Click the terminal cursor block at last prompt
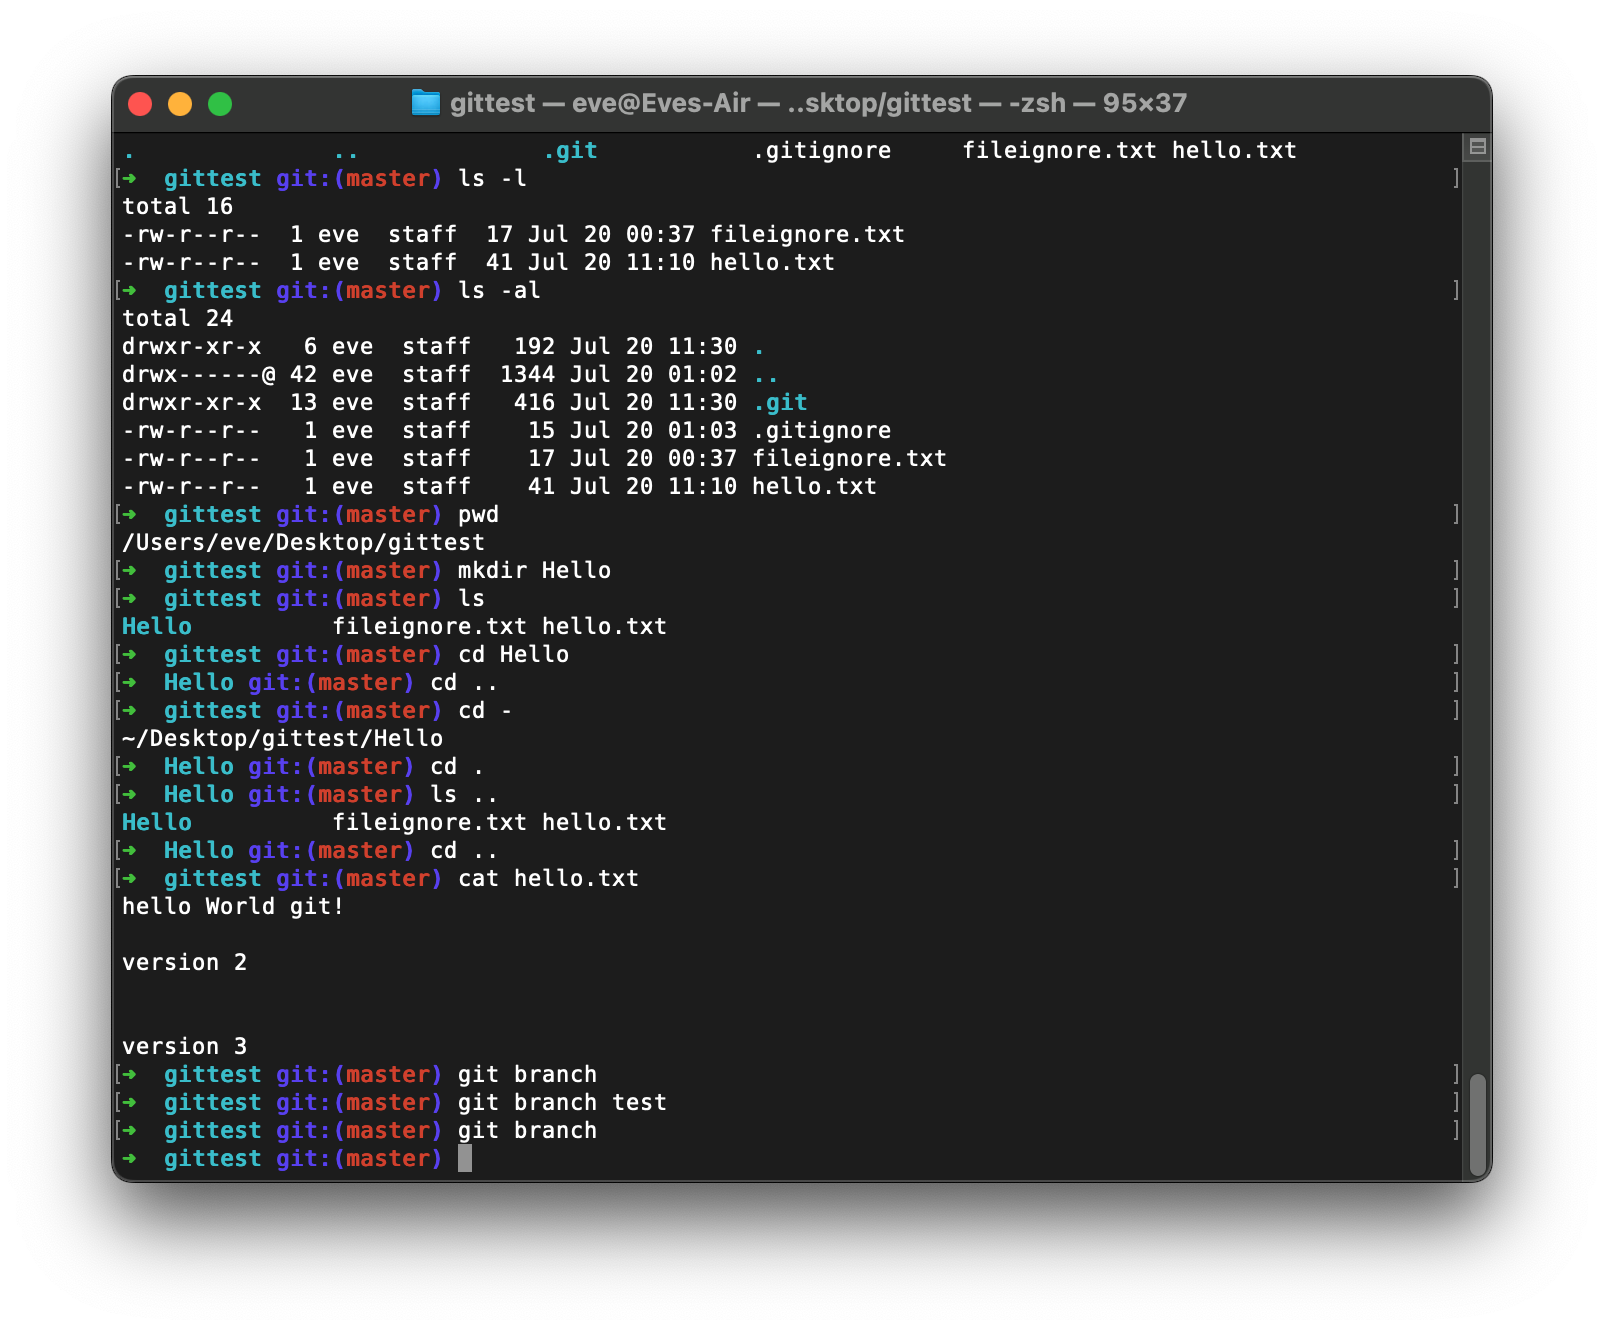The height and width of the screenshot is (1330, 1604). tap(465, 1158)
